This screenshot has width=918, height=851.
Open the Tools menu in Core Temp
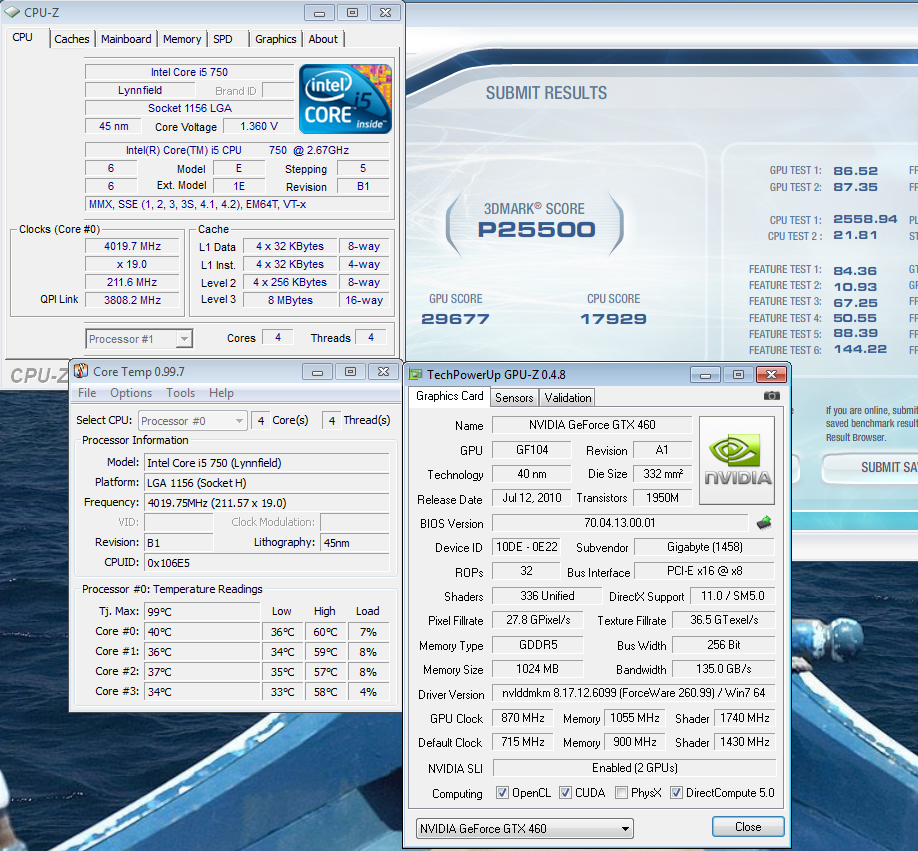click(x=180, y=393)
